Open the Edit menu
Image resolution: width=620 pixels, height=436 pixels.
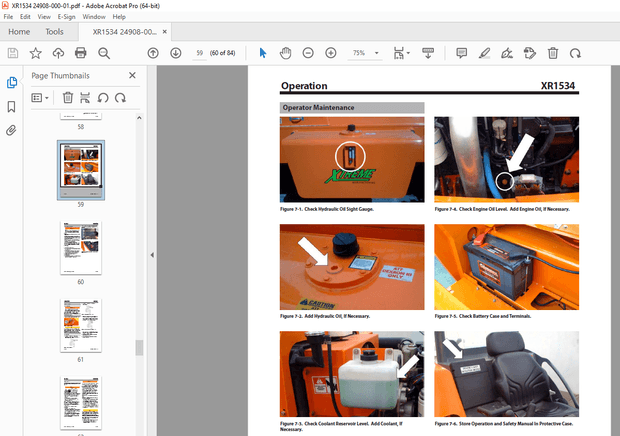(x=25, y=17)
